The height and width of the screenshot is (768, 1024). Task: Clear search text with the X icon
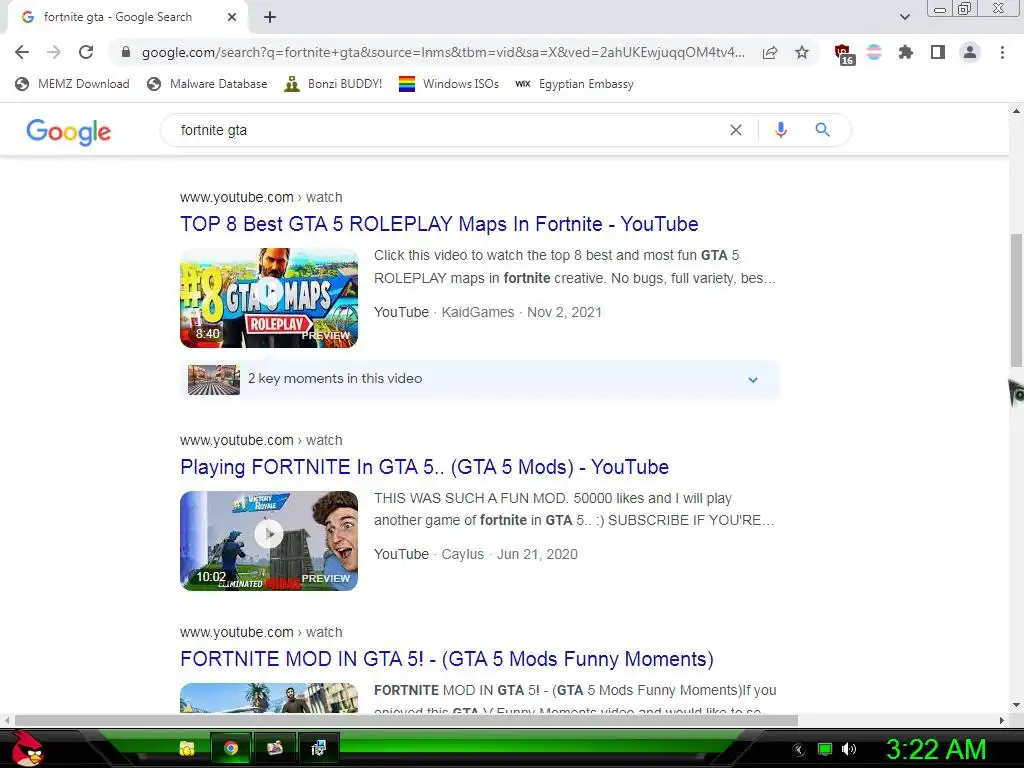pos(735,130)
